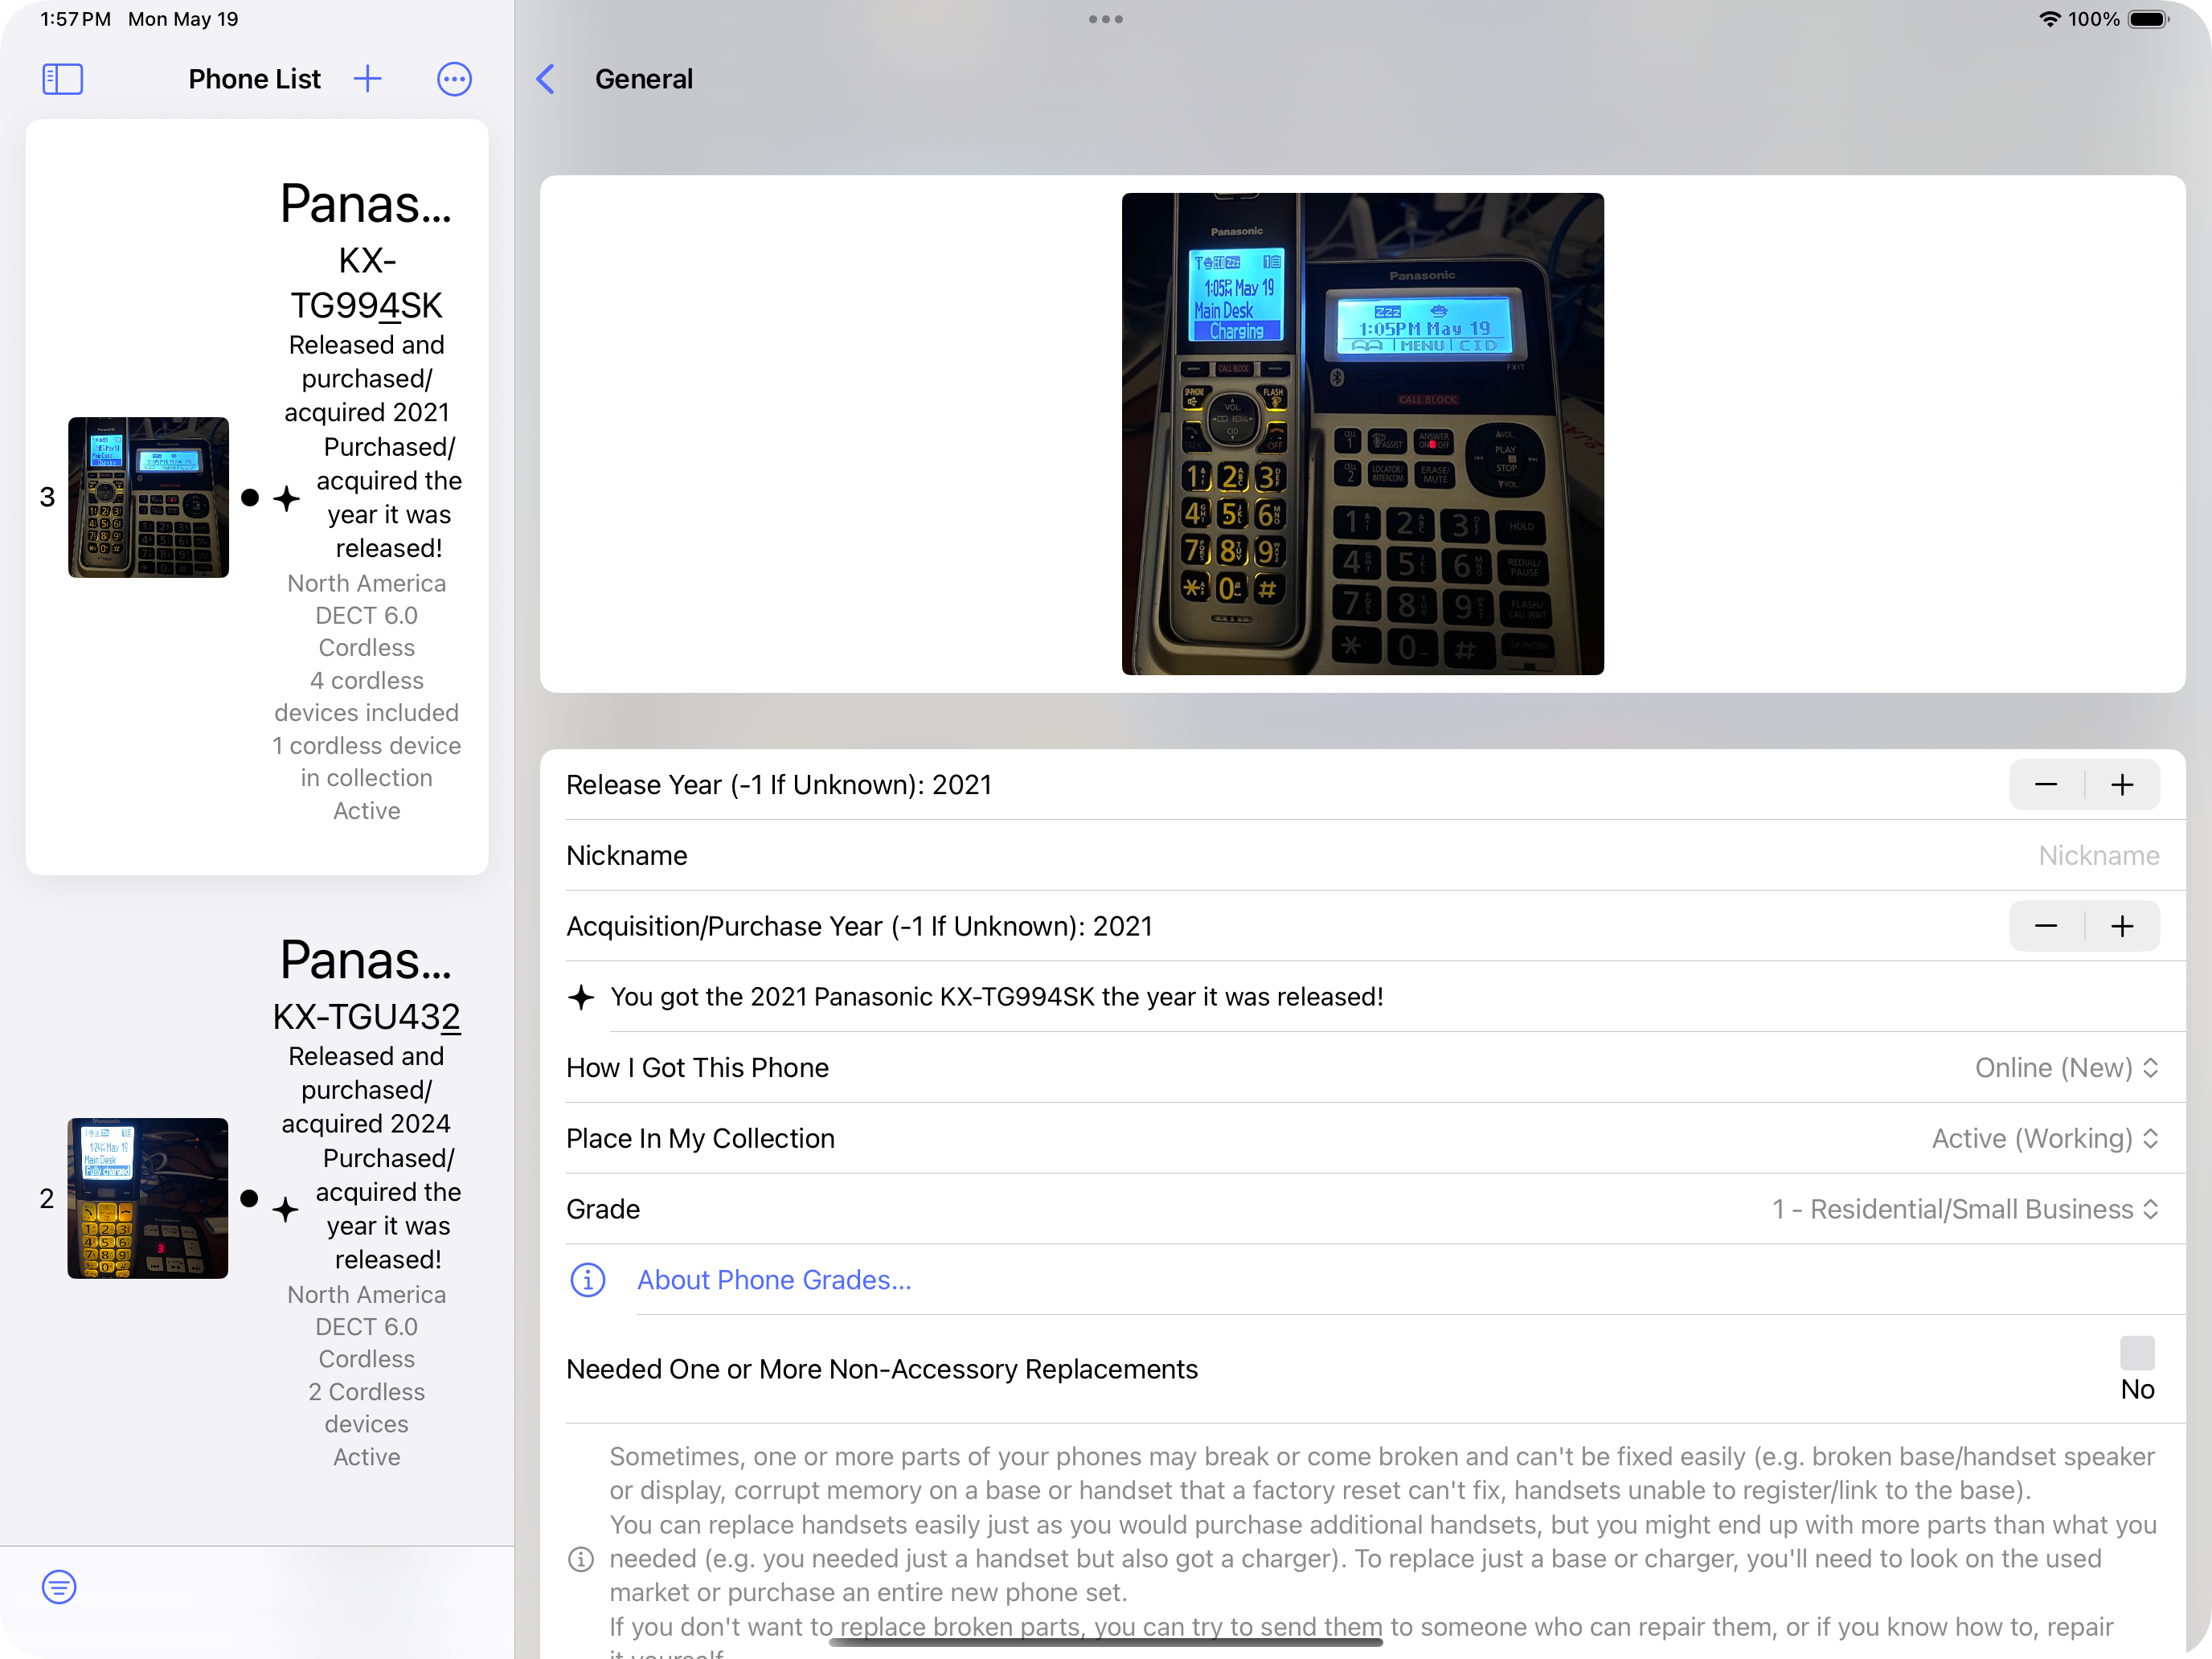Go back using the chevron beside General
Viewport: 2212px width, 1659px height.
click(546, 79)
